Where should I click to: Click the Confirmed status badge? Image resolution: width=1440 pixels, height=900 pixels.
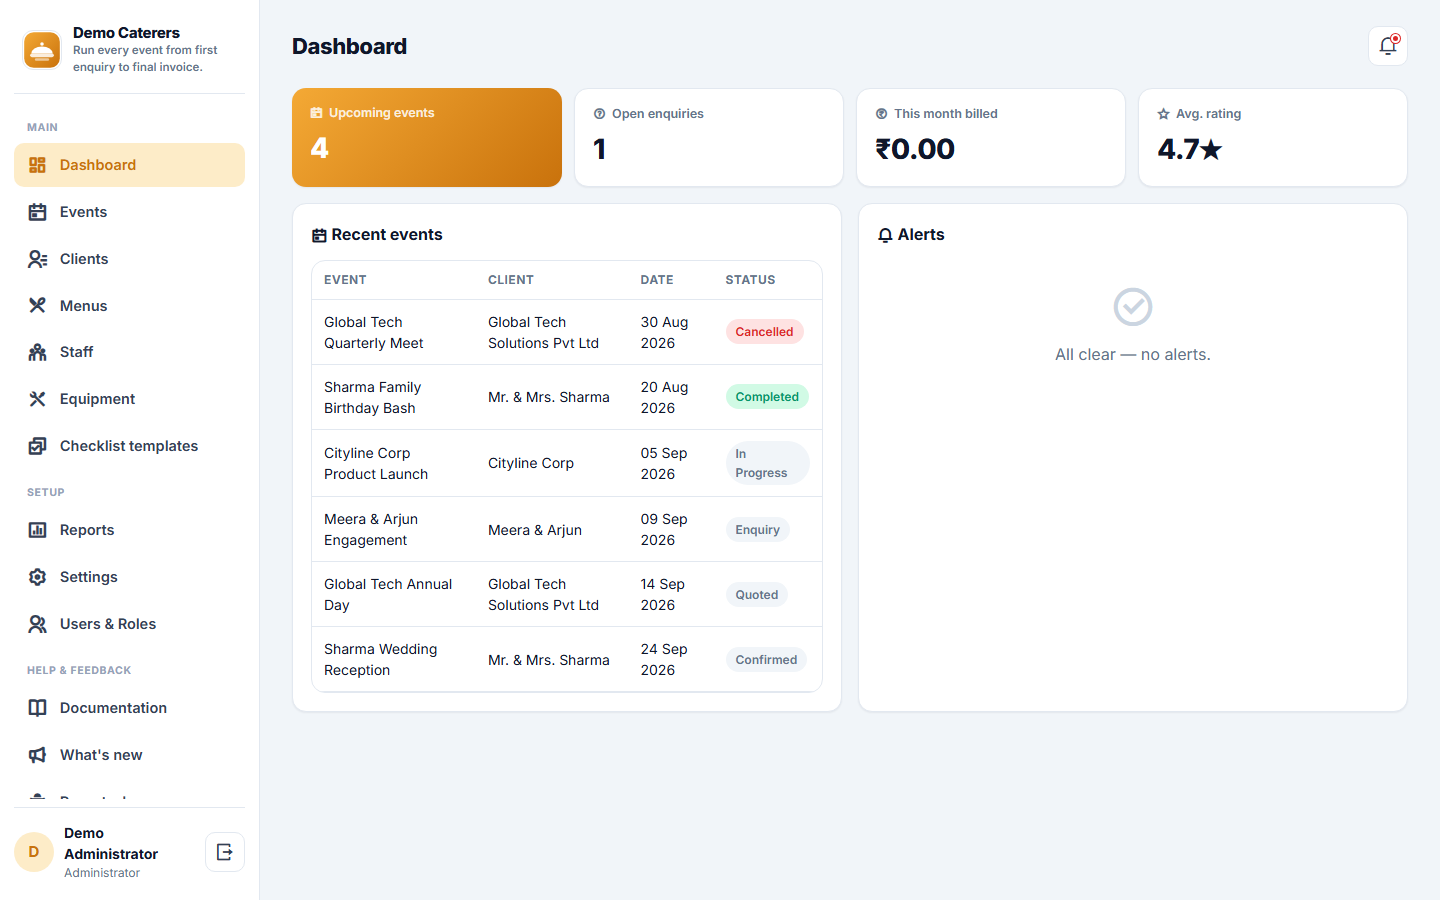[x=766, y=660]
